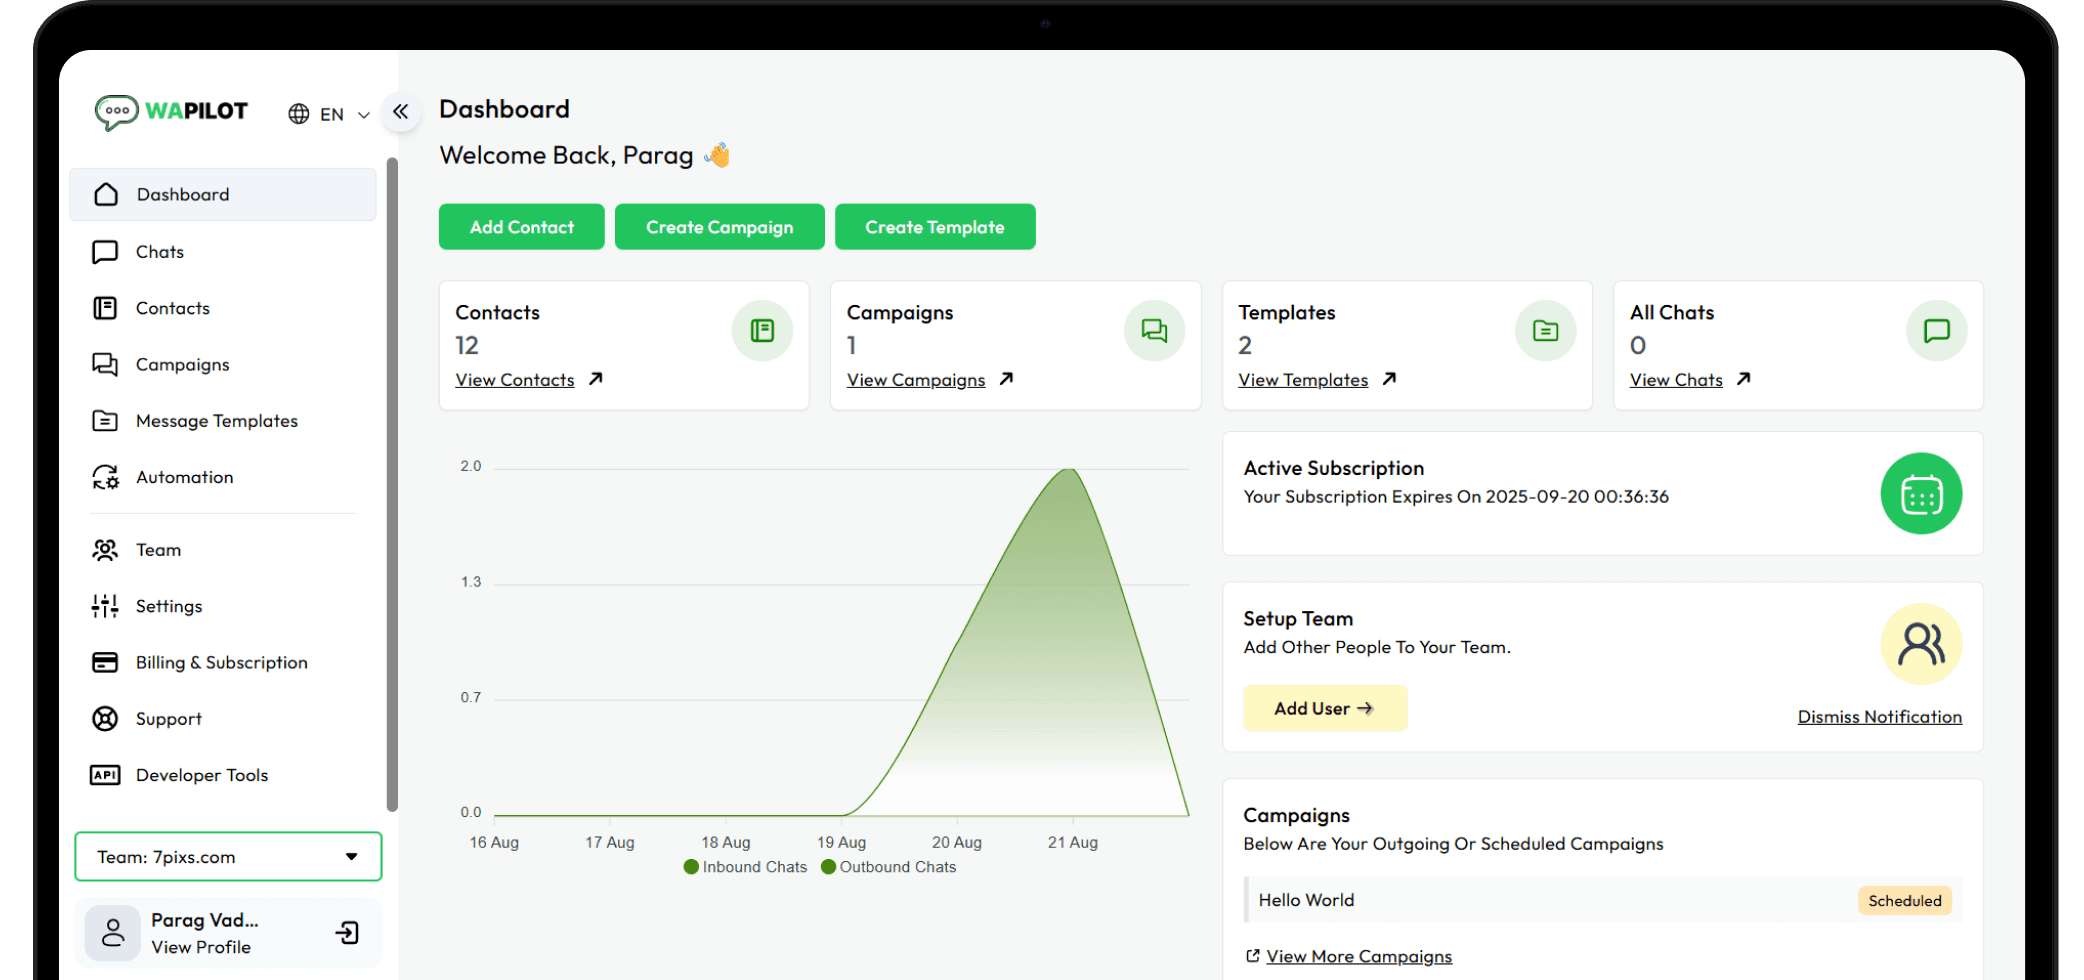
Task: Click arrow icon beside View Contacts
Action: [x=596, y=379]
